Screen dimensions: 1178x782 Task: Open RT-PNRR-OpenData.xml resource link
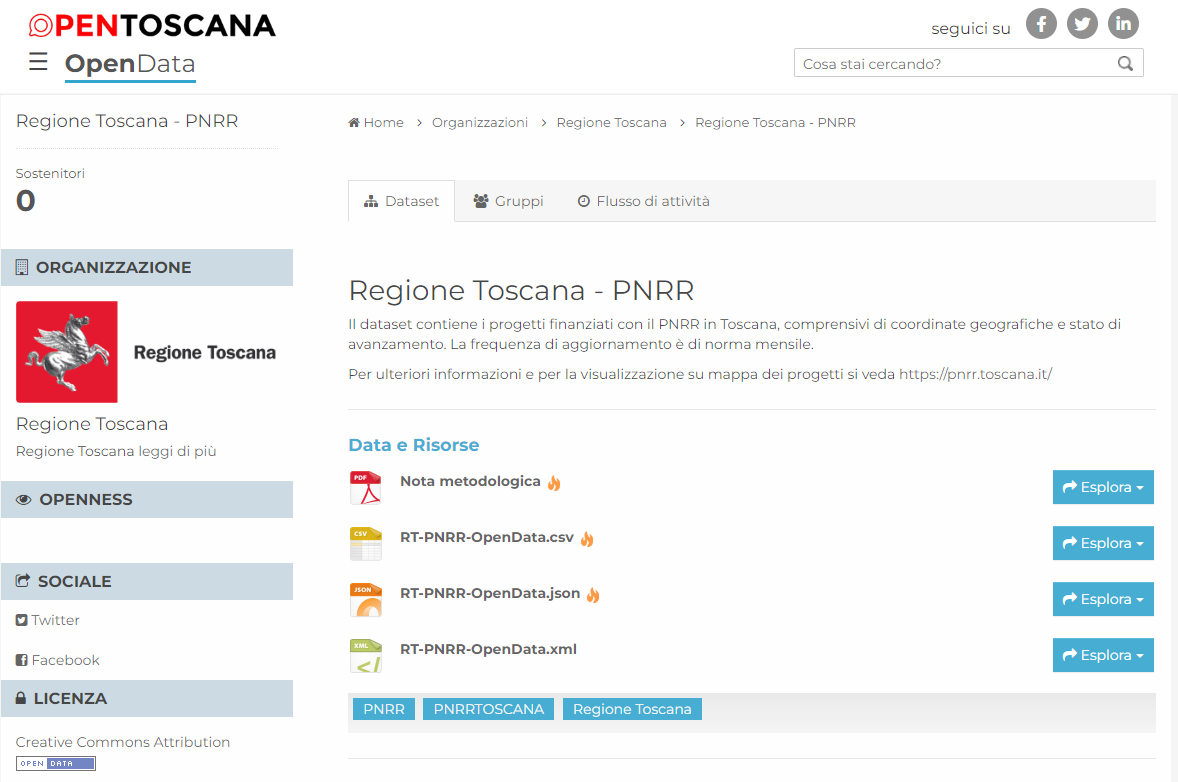coord(488,650)
